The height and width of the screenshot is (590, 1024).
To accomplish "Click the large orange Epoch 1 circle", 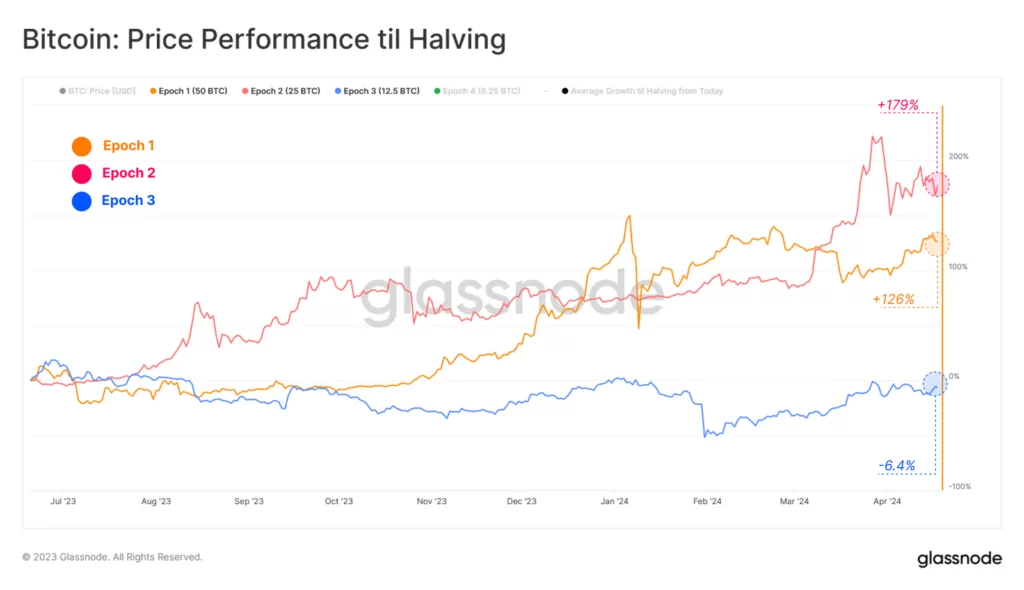I will tap(82, 146).
